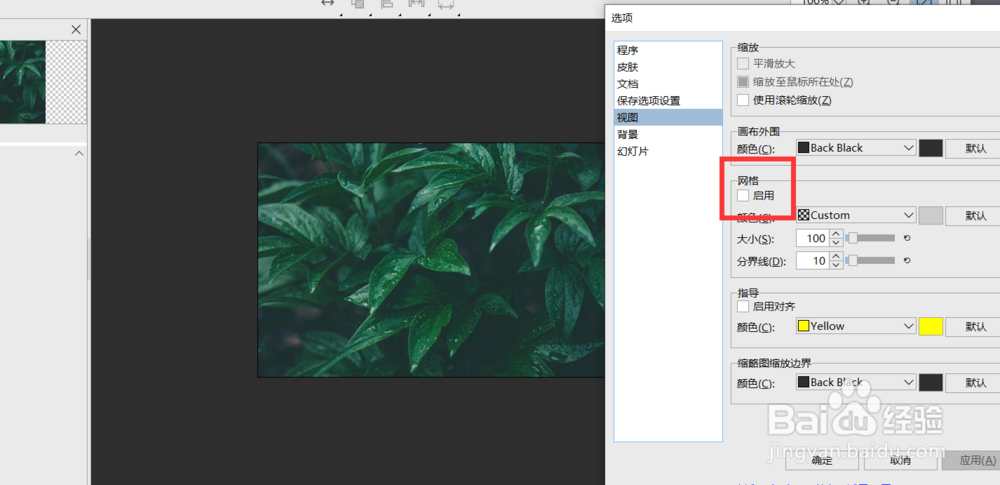The image size is (1000, 485).
Task: Open the thumbnail border color dropdown
Action: (856, 382)
